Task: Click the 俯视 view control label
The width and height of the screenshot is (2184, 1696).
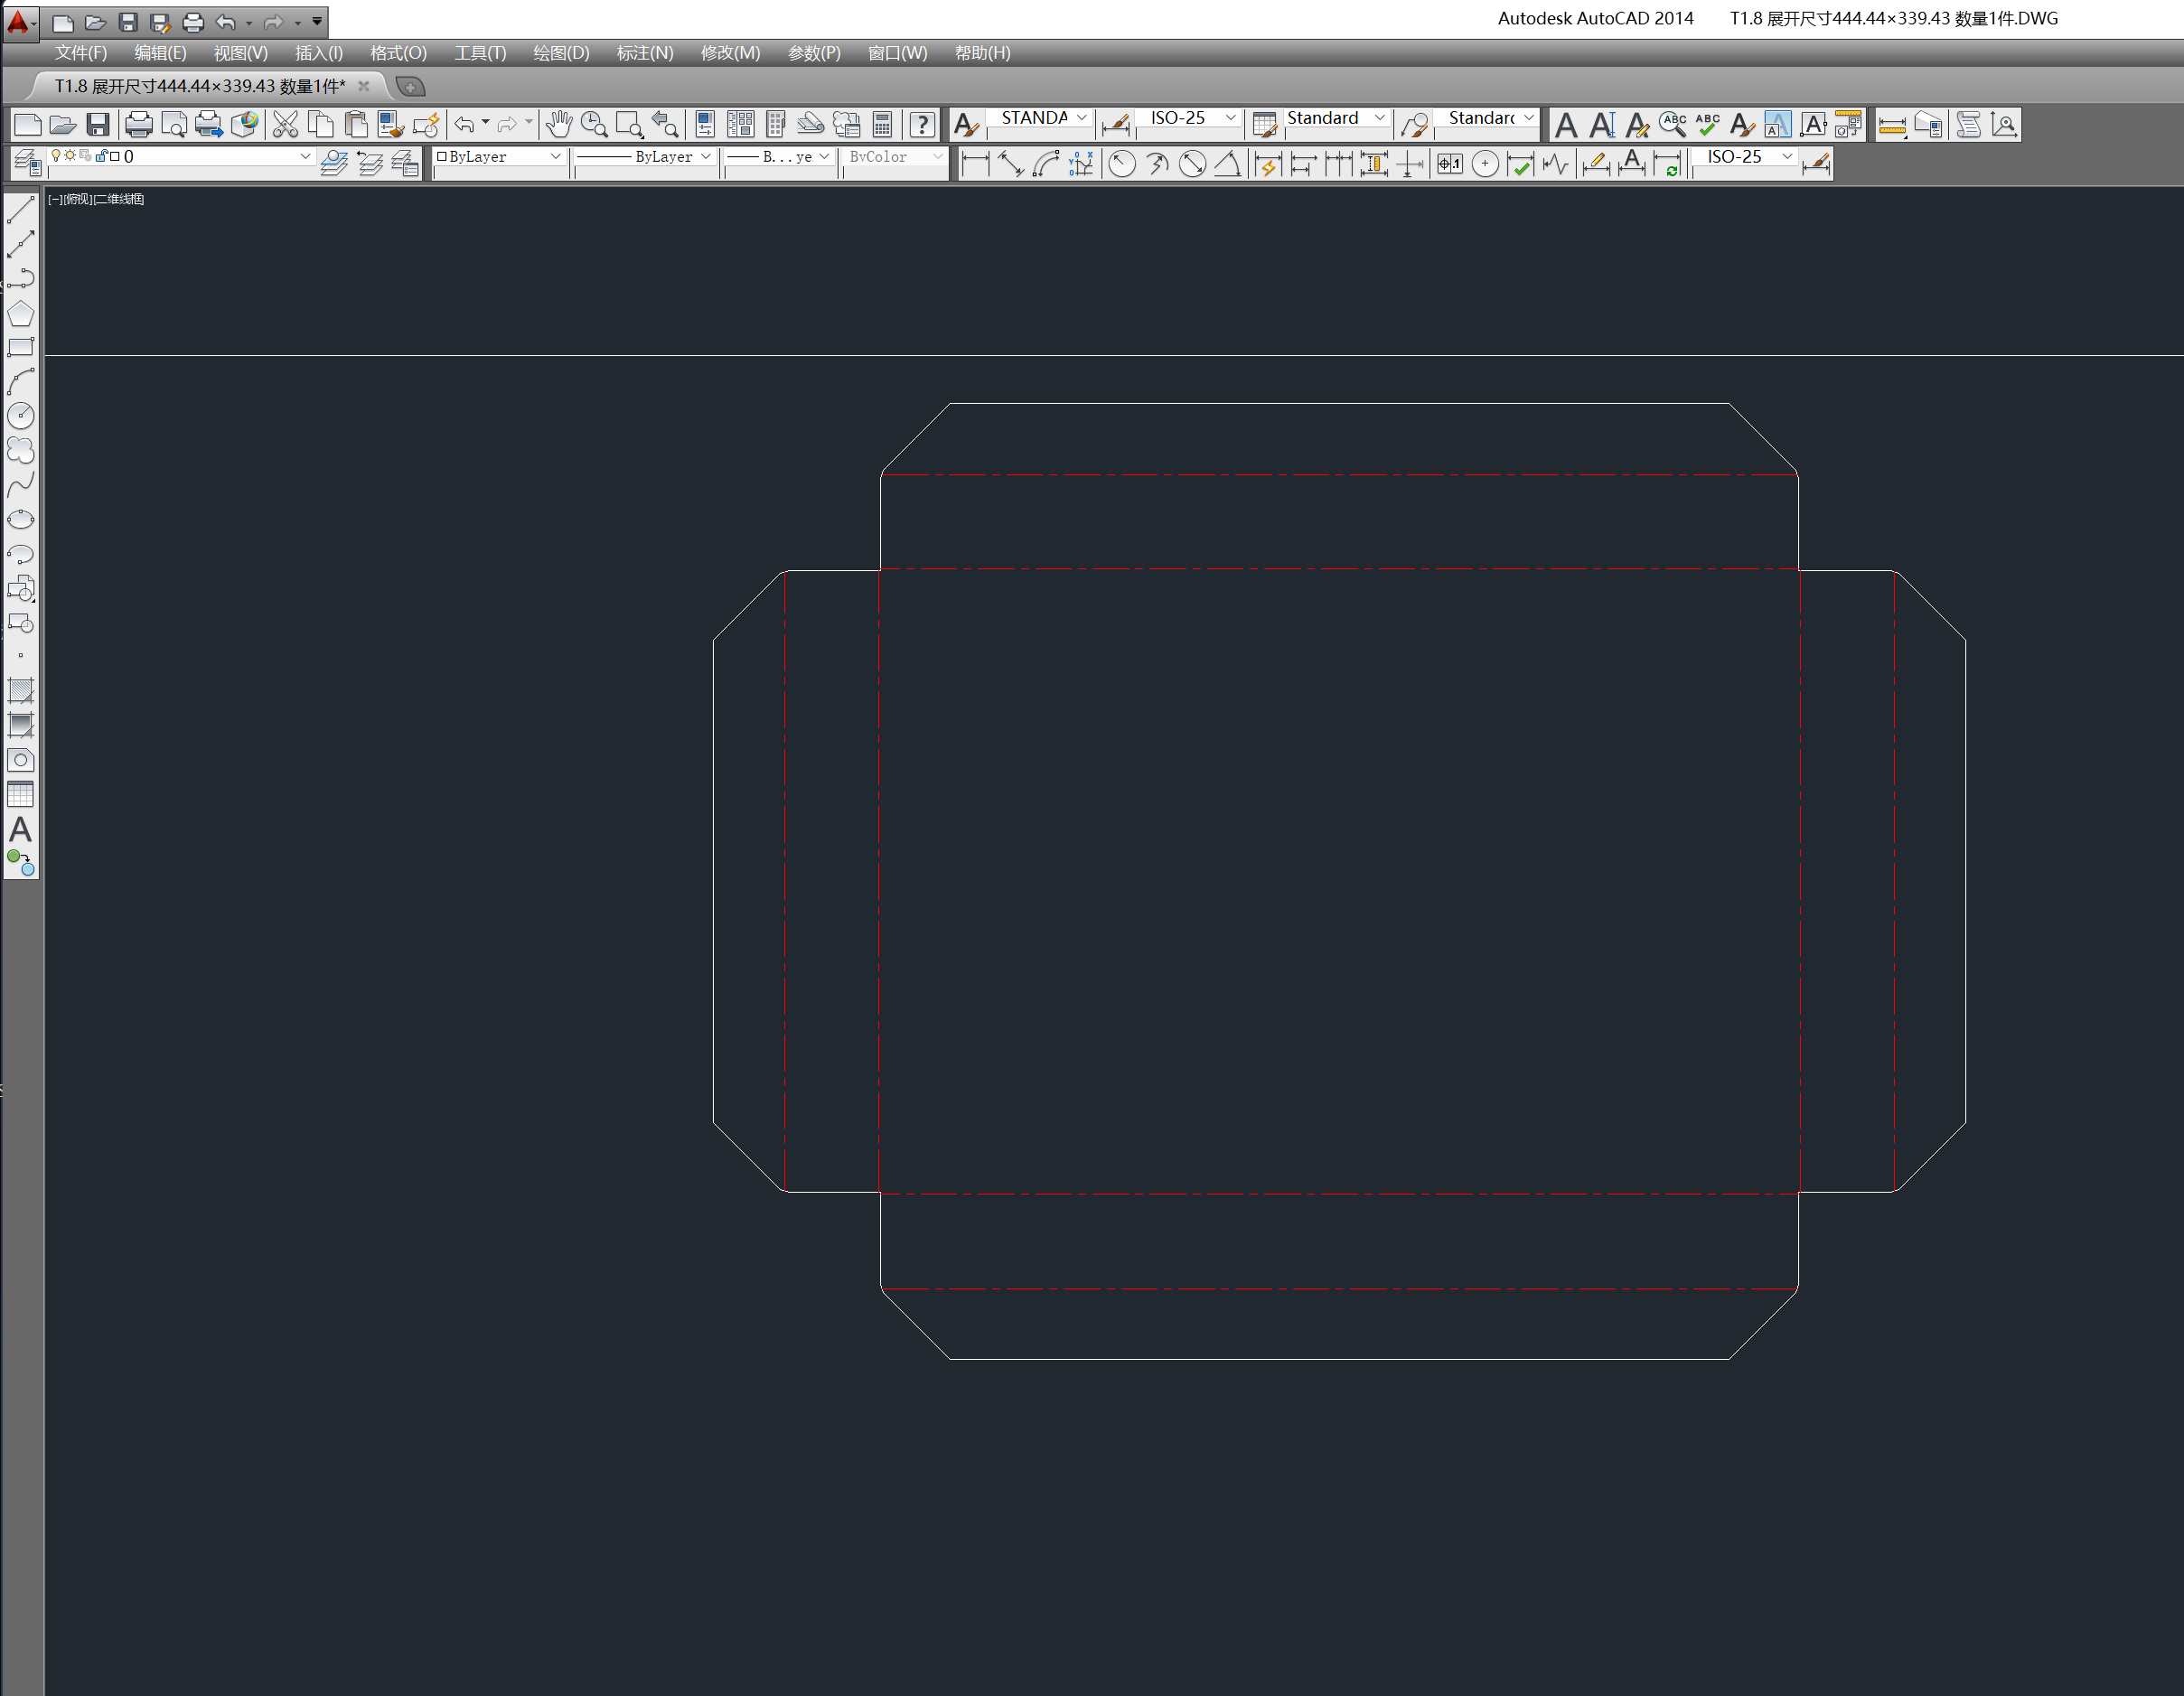Action: pos(78,199)
